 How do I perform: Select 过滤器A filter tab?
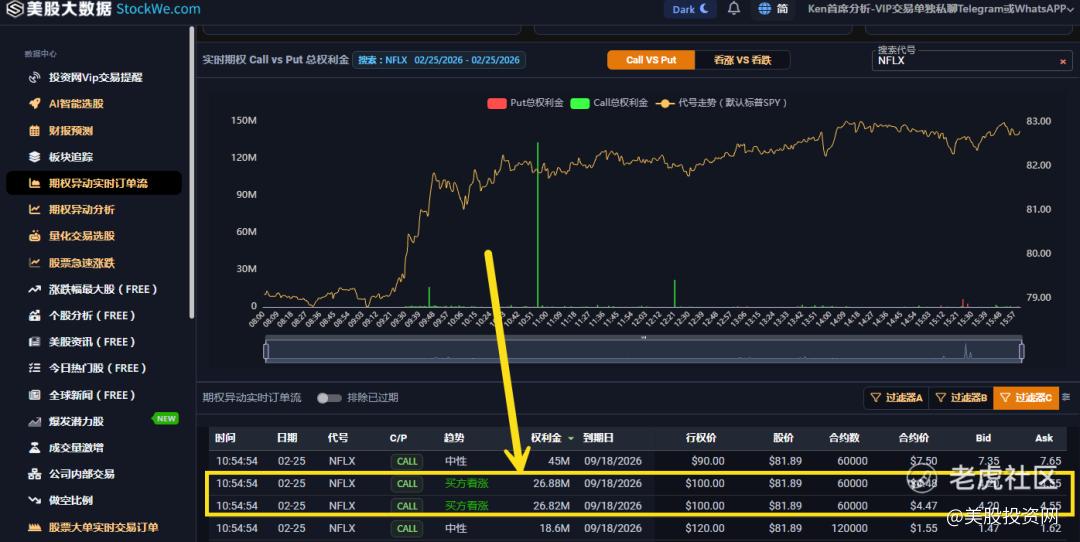pos(896,397)
